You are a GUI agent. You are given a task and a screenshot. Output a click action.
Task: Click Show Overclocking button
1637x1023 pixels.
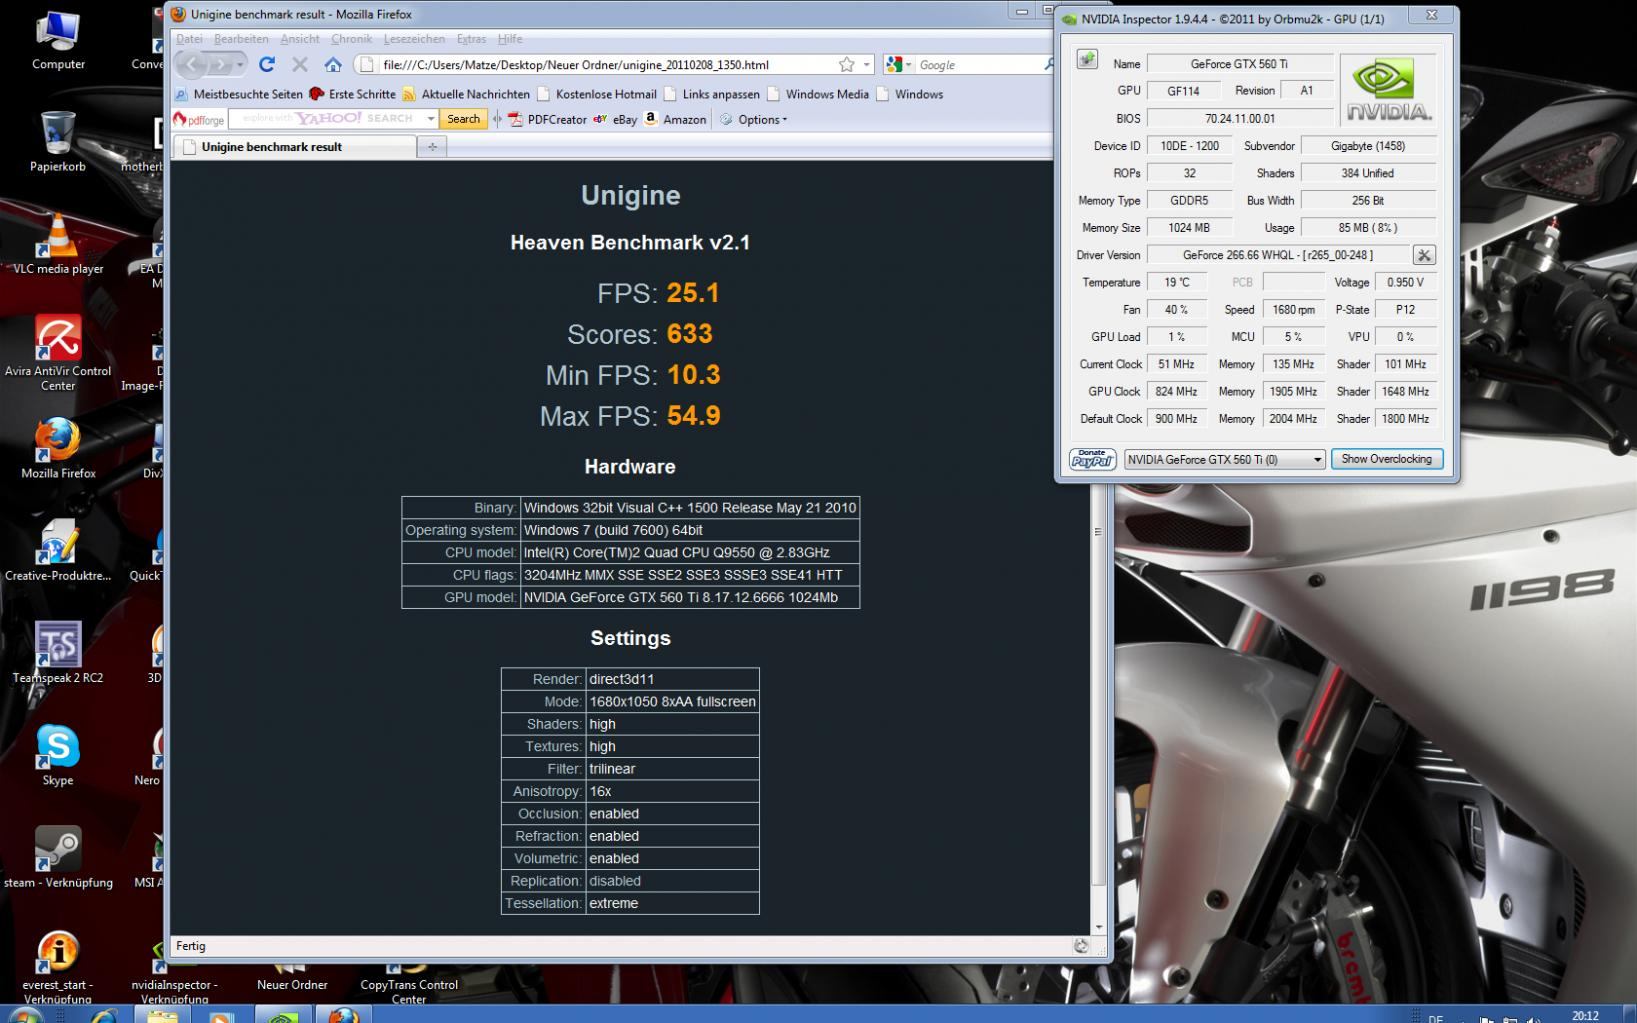click(1386, 459)
